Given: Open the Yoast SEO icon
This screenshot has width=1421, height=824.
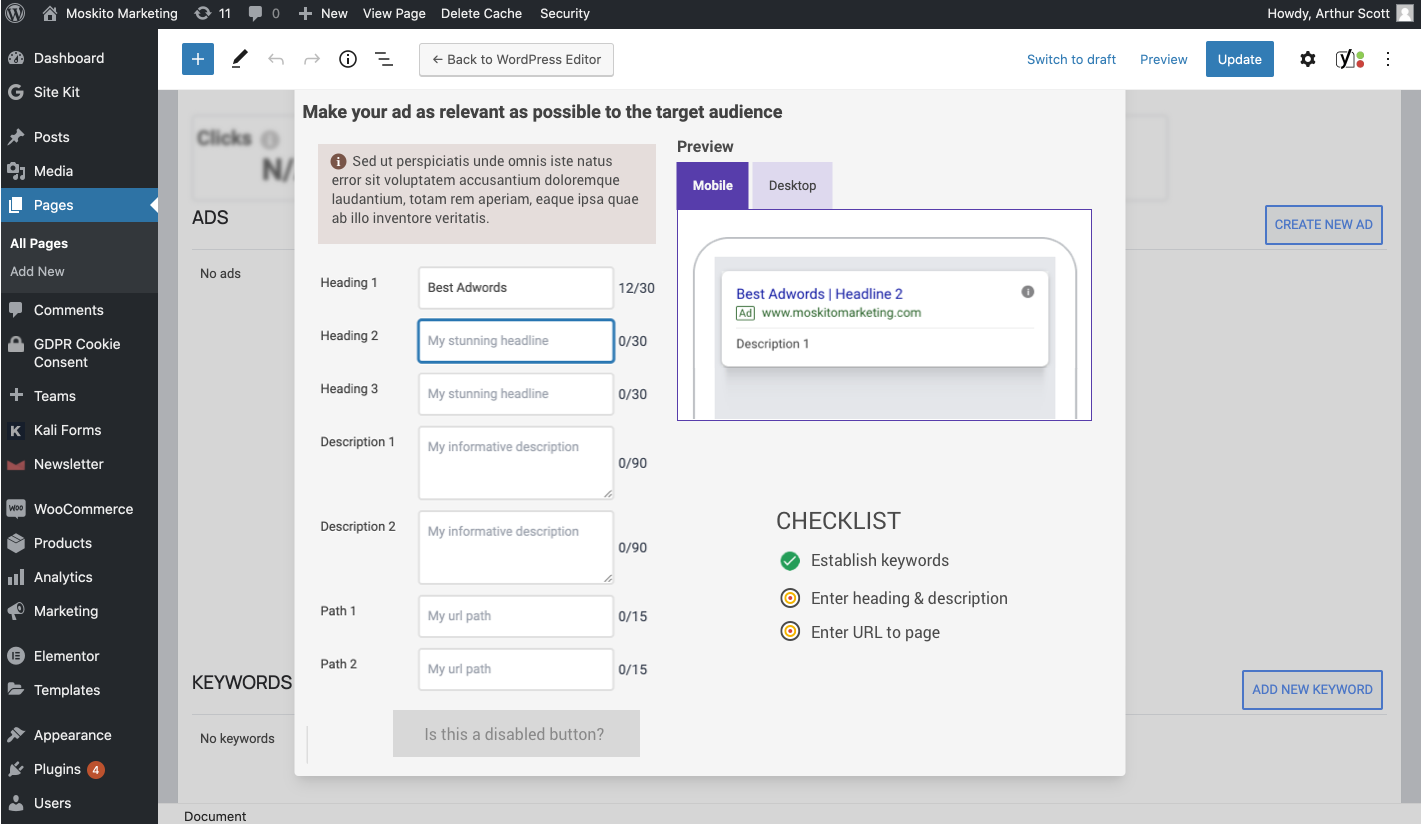Looking at the screenshot, I should click(1350, 59).
